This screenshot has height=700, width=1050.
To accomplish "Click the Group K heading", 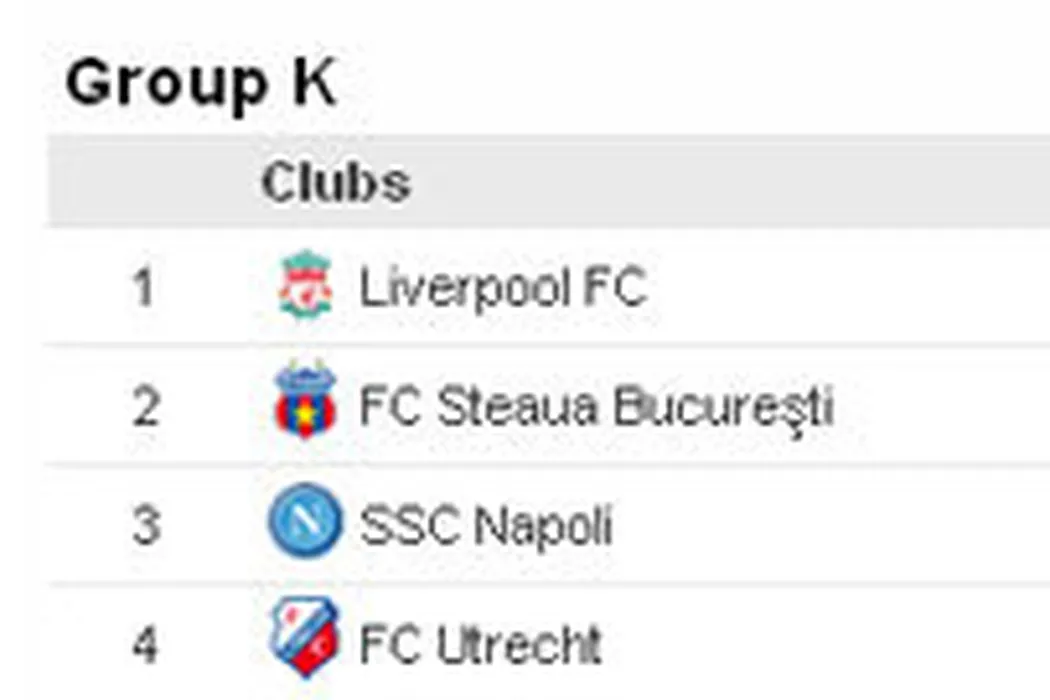I will click(x=200, y=83).
